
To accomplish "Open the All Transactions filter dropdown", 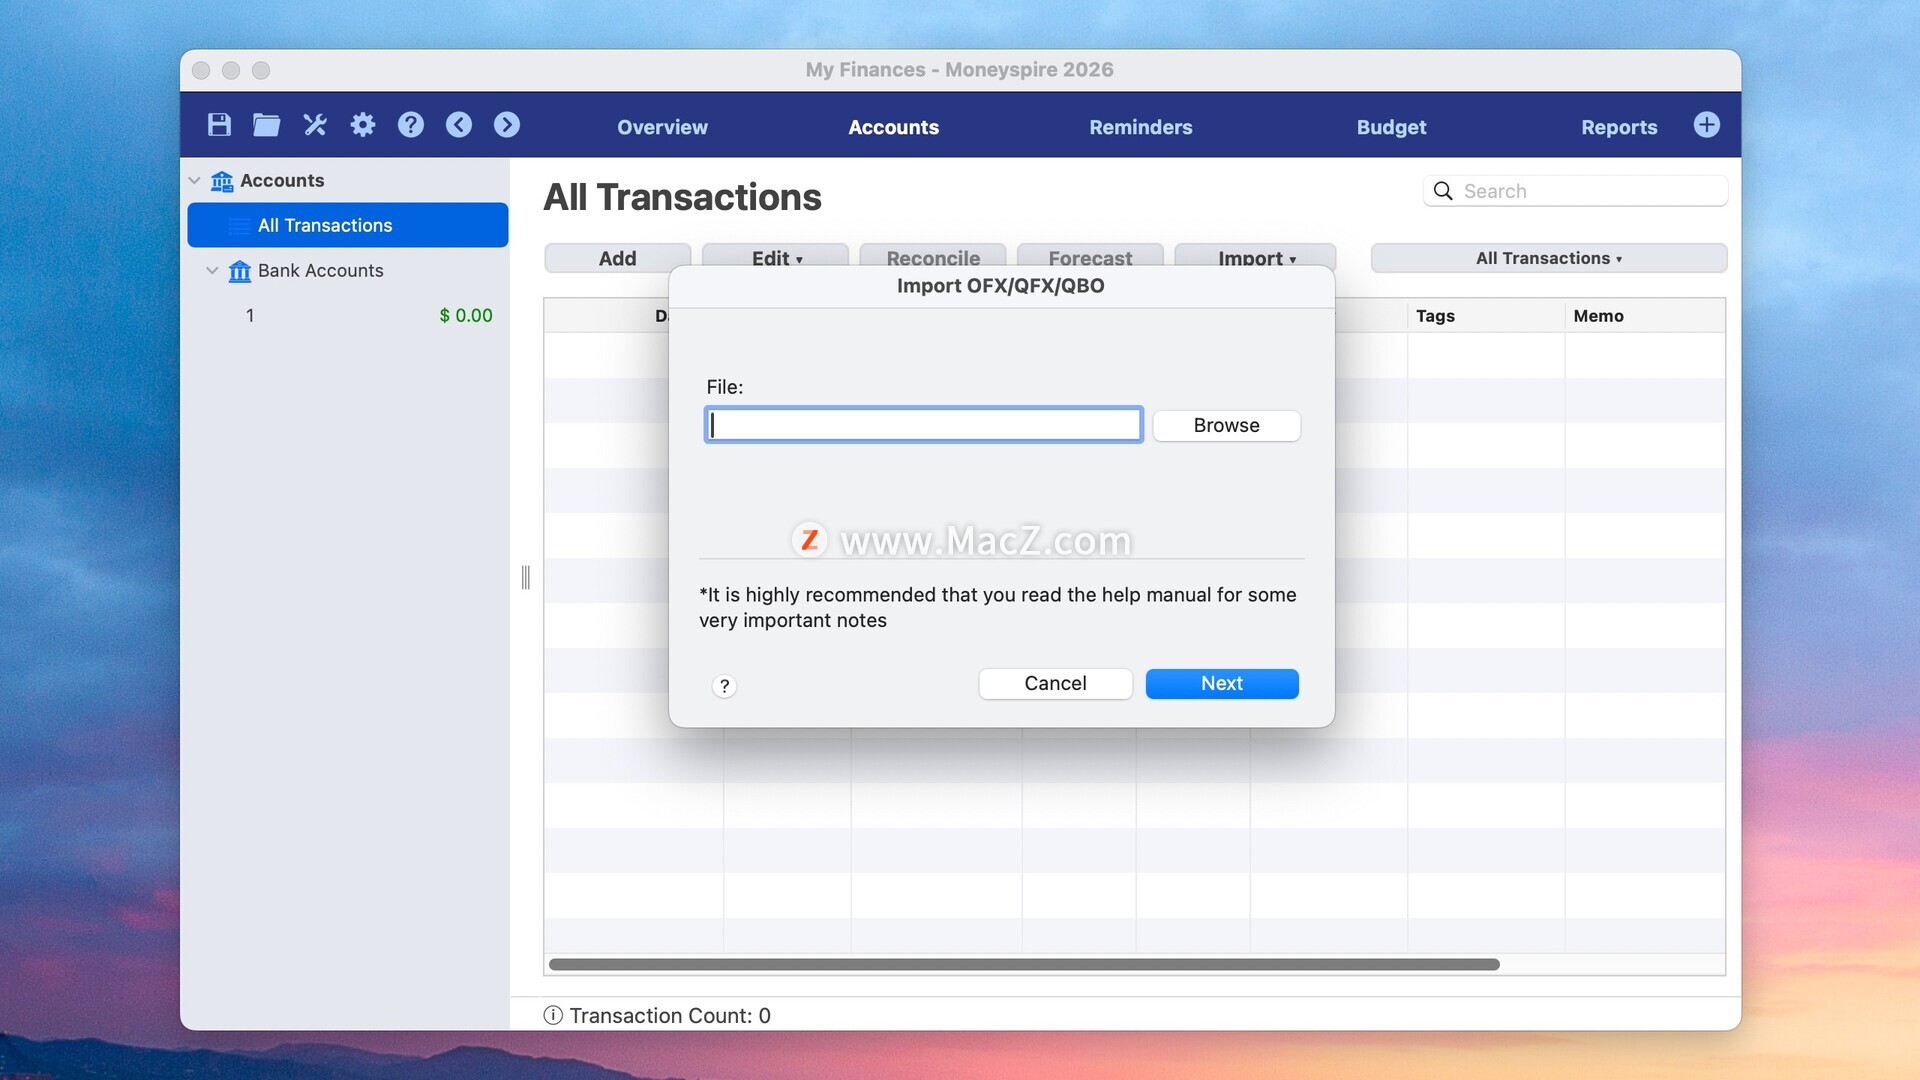I will pos(1548,258).
